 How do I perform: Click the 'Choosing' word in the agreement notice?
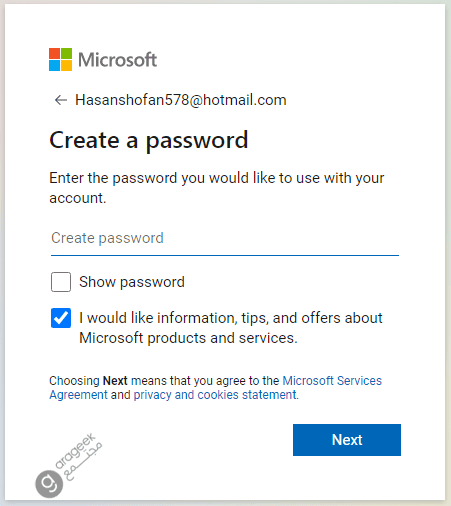click(74, 381)
